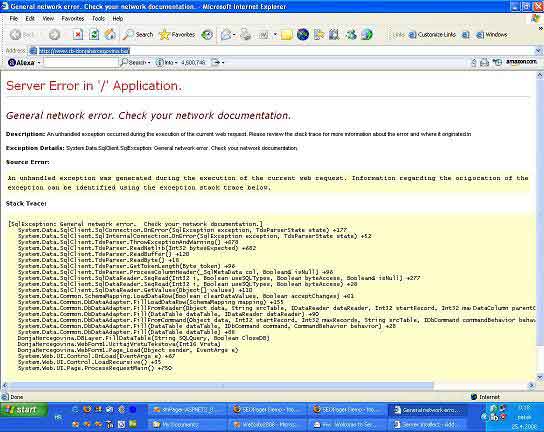544x432 pixels.
Task: Click the Firefox quick launch icon
Action: click(x=86, y=410)
